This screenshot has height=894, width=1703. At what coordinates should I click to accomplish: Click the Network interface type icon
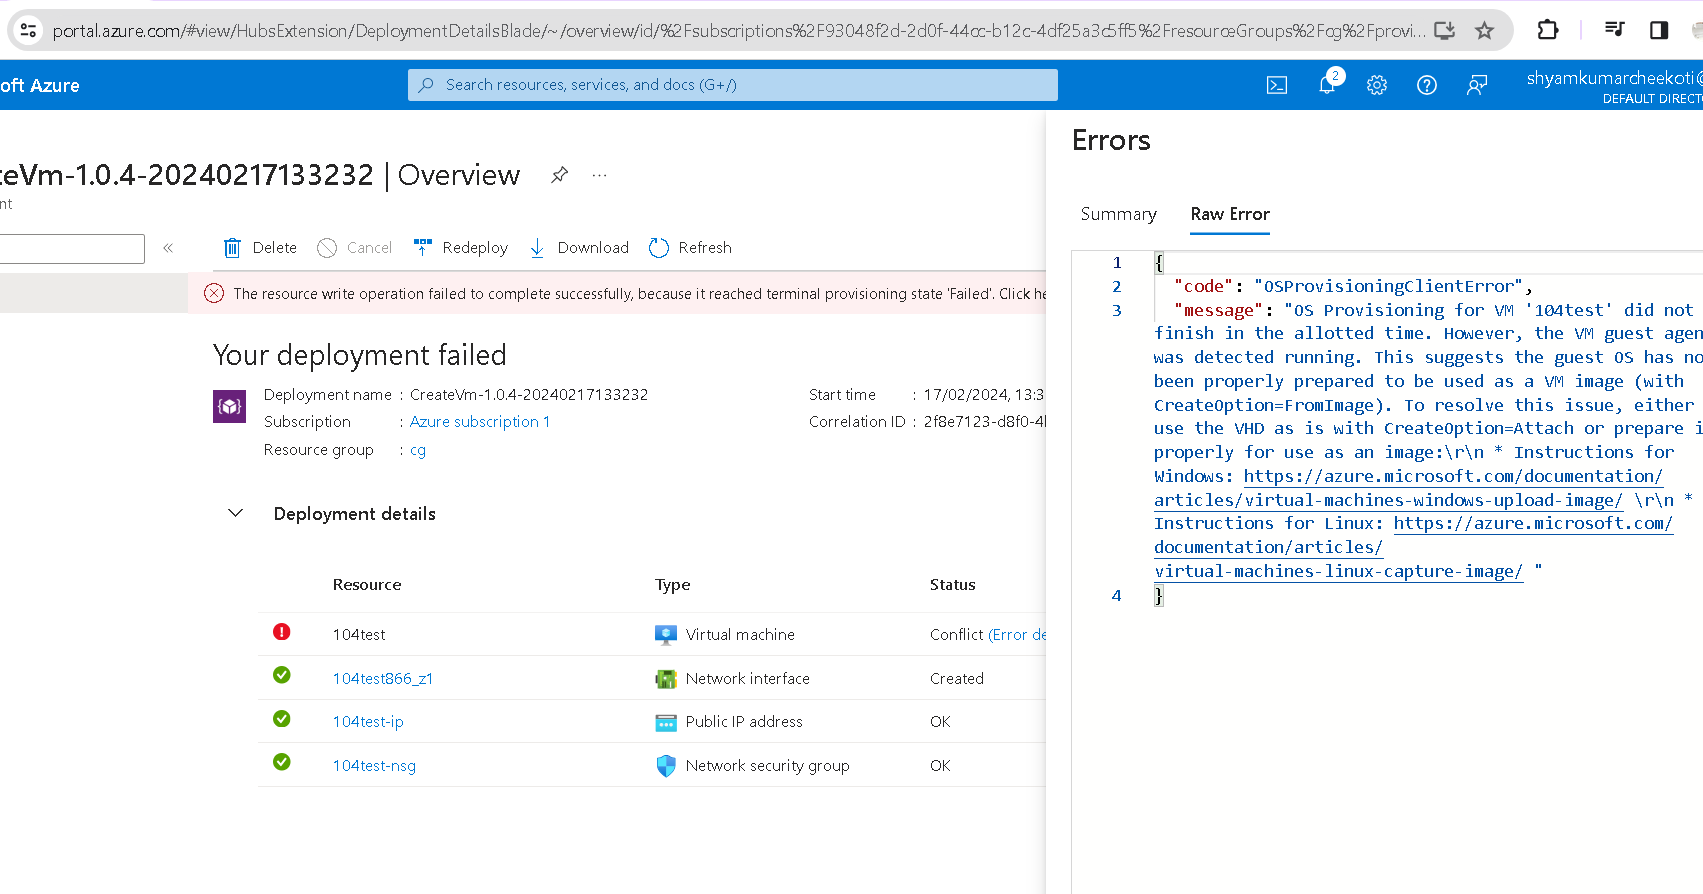[666, 679]
